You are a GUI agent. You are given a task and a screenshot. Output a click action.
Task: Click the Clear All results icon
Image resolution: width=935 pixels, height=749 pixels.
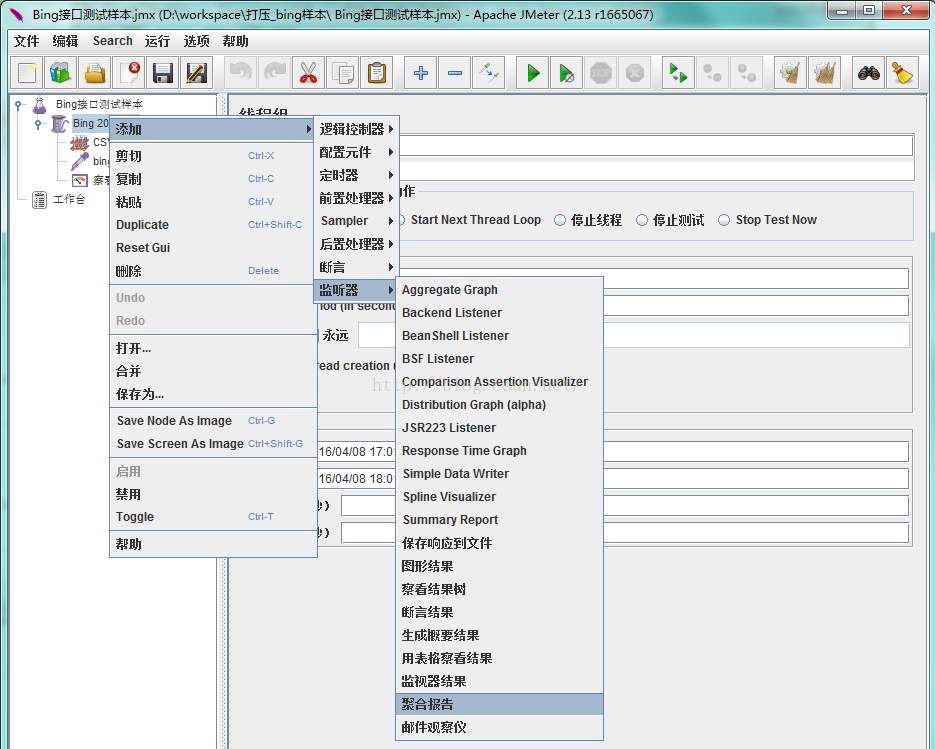[x=825, y=73]
